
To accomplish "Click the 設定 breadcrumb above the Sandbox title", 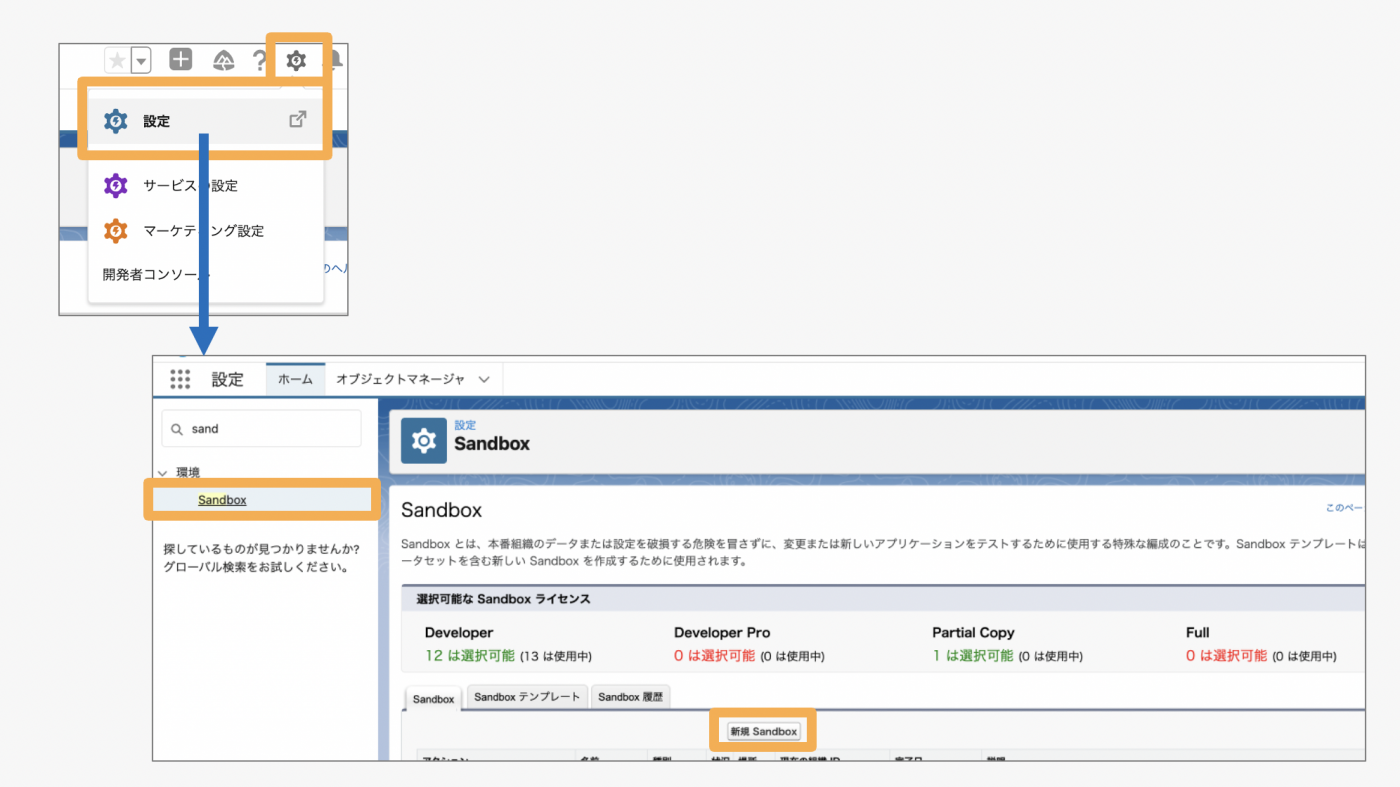I will point(465,425).
